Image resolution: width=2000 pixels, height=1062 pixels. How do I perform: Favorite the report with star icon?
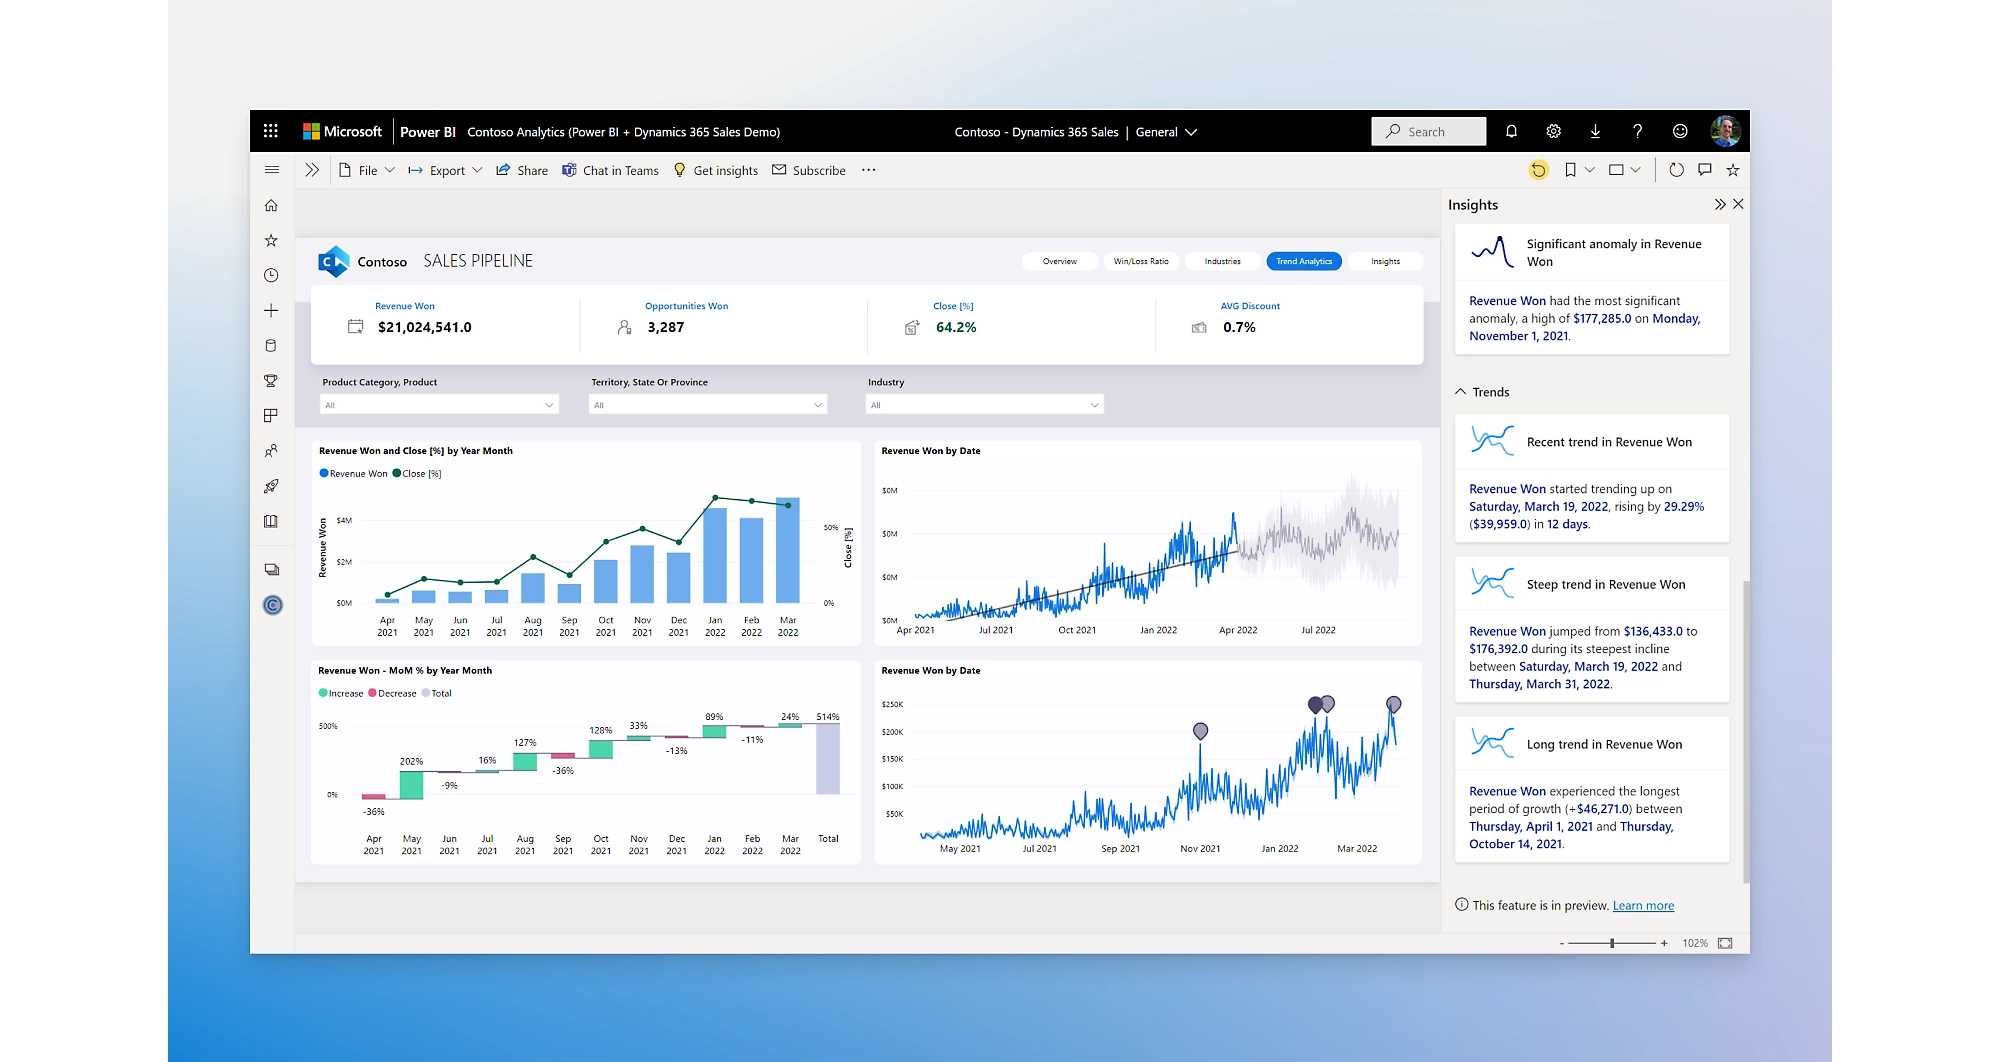tap(1733, 170)
